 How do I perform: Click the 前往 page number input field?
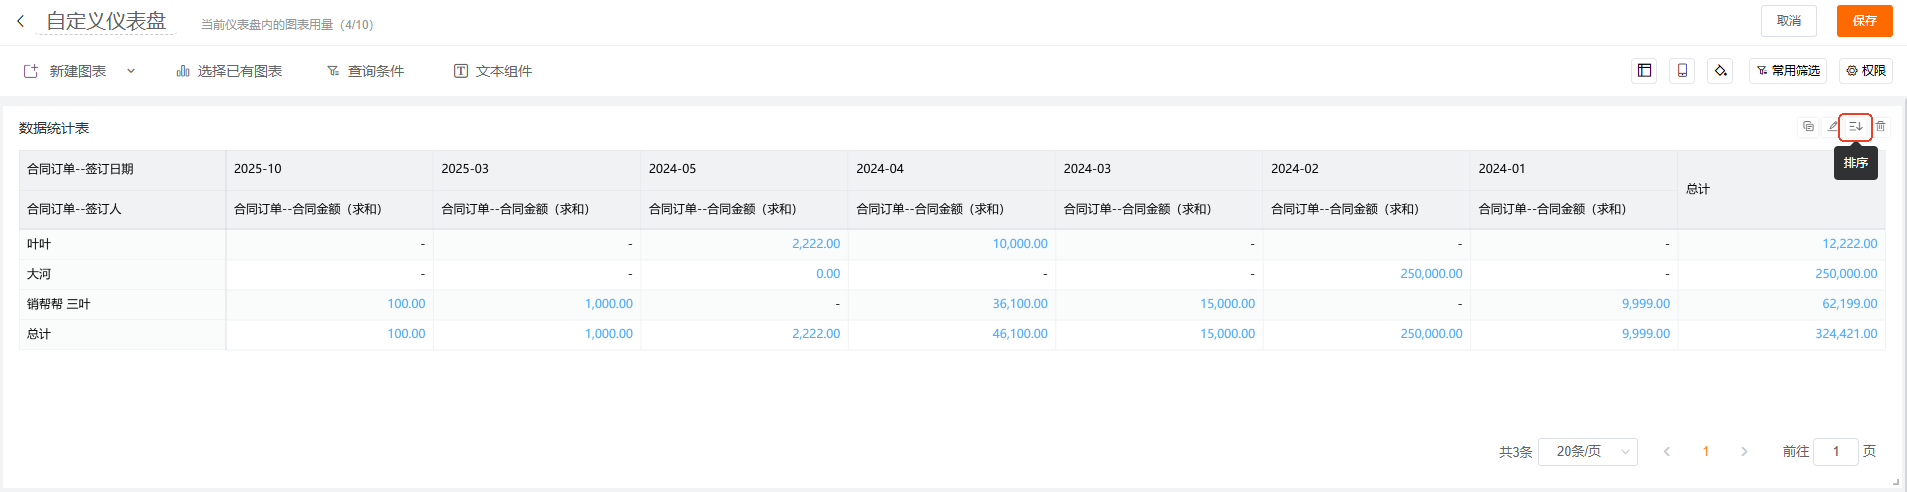coord(1835,452)
